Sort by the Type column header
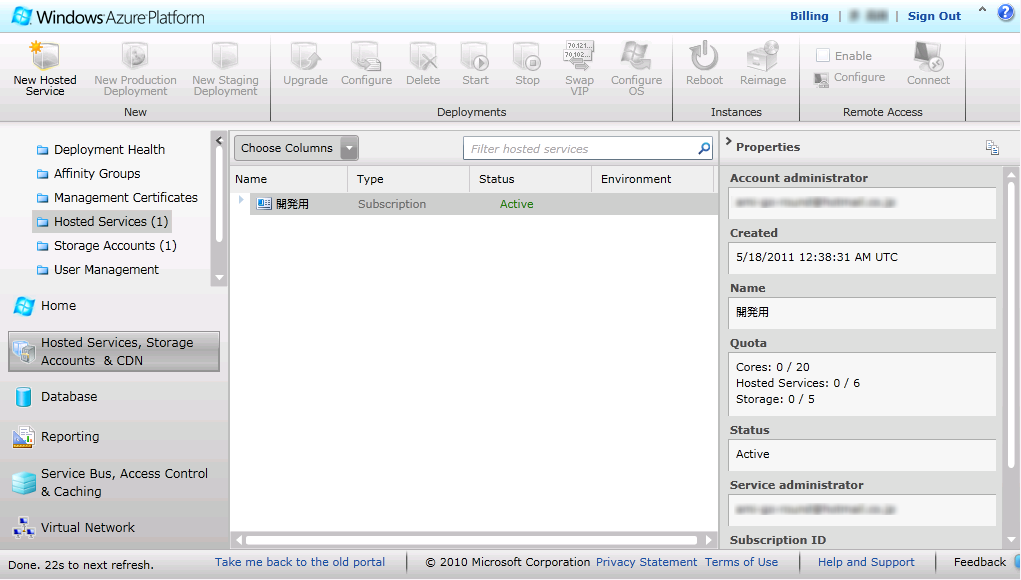Screen dimensions: 1021x580 (409, 179)
